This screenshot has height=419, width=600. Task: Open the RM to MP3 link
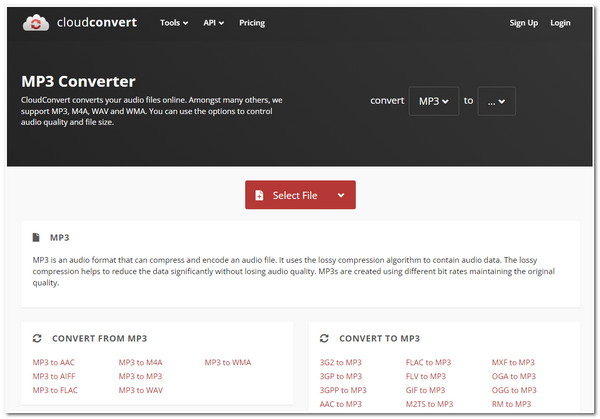[x=512, y=404]
